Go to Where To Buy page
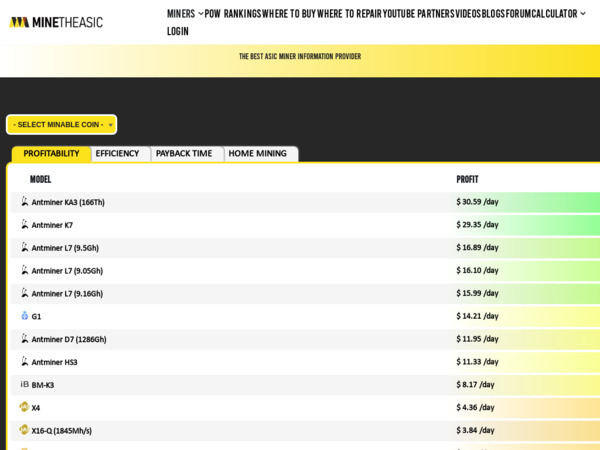This screenshot has height=450, width=600. 289,14
